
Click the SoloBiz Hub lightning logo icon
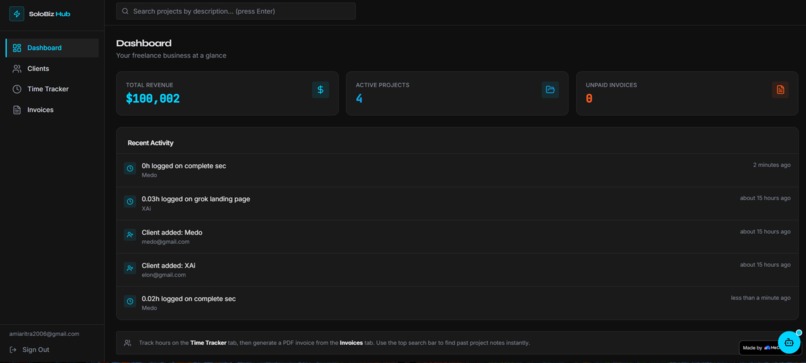16,14
